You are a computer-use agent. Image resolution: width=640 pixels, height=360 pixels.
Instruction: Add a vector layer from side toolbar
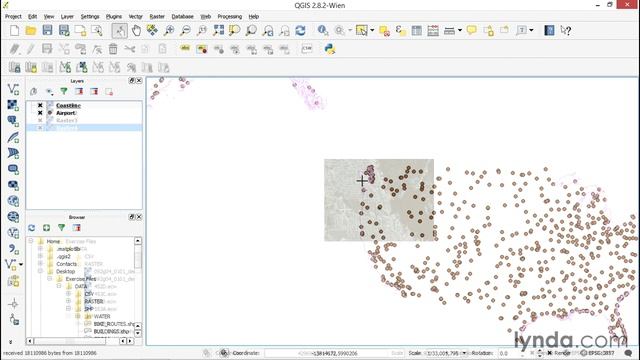click(13, 89)
